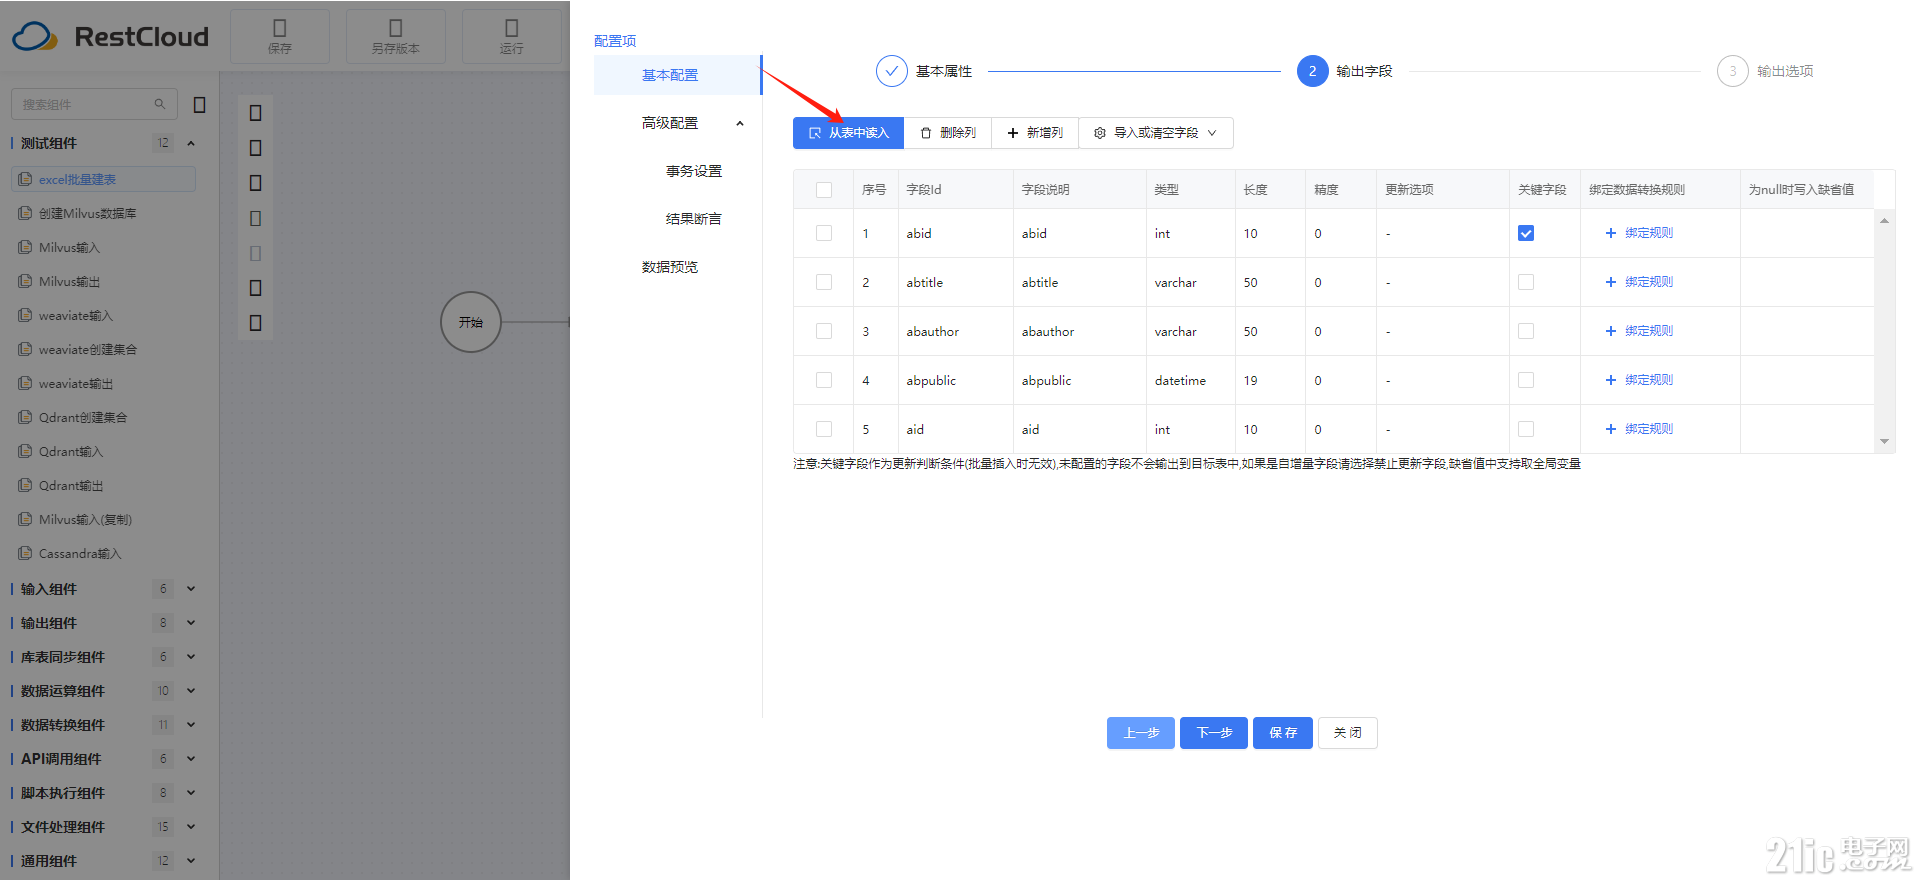Uncheck 关键字段 checkbox for abid

1526,233
